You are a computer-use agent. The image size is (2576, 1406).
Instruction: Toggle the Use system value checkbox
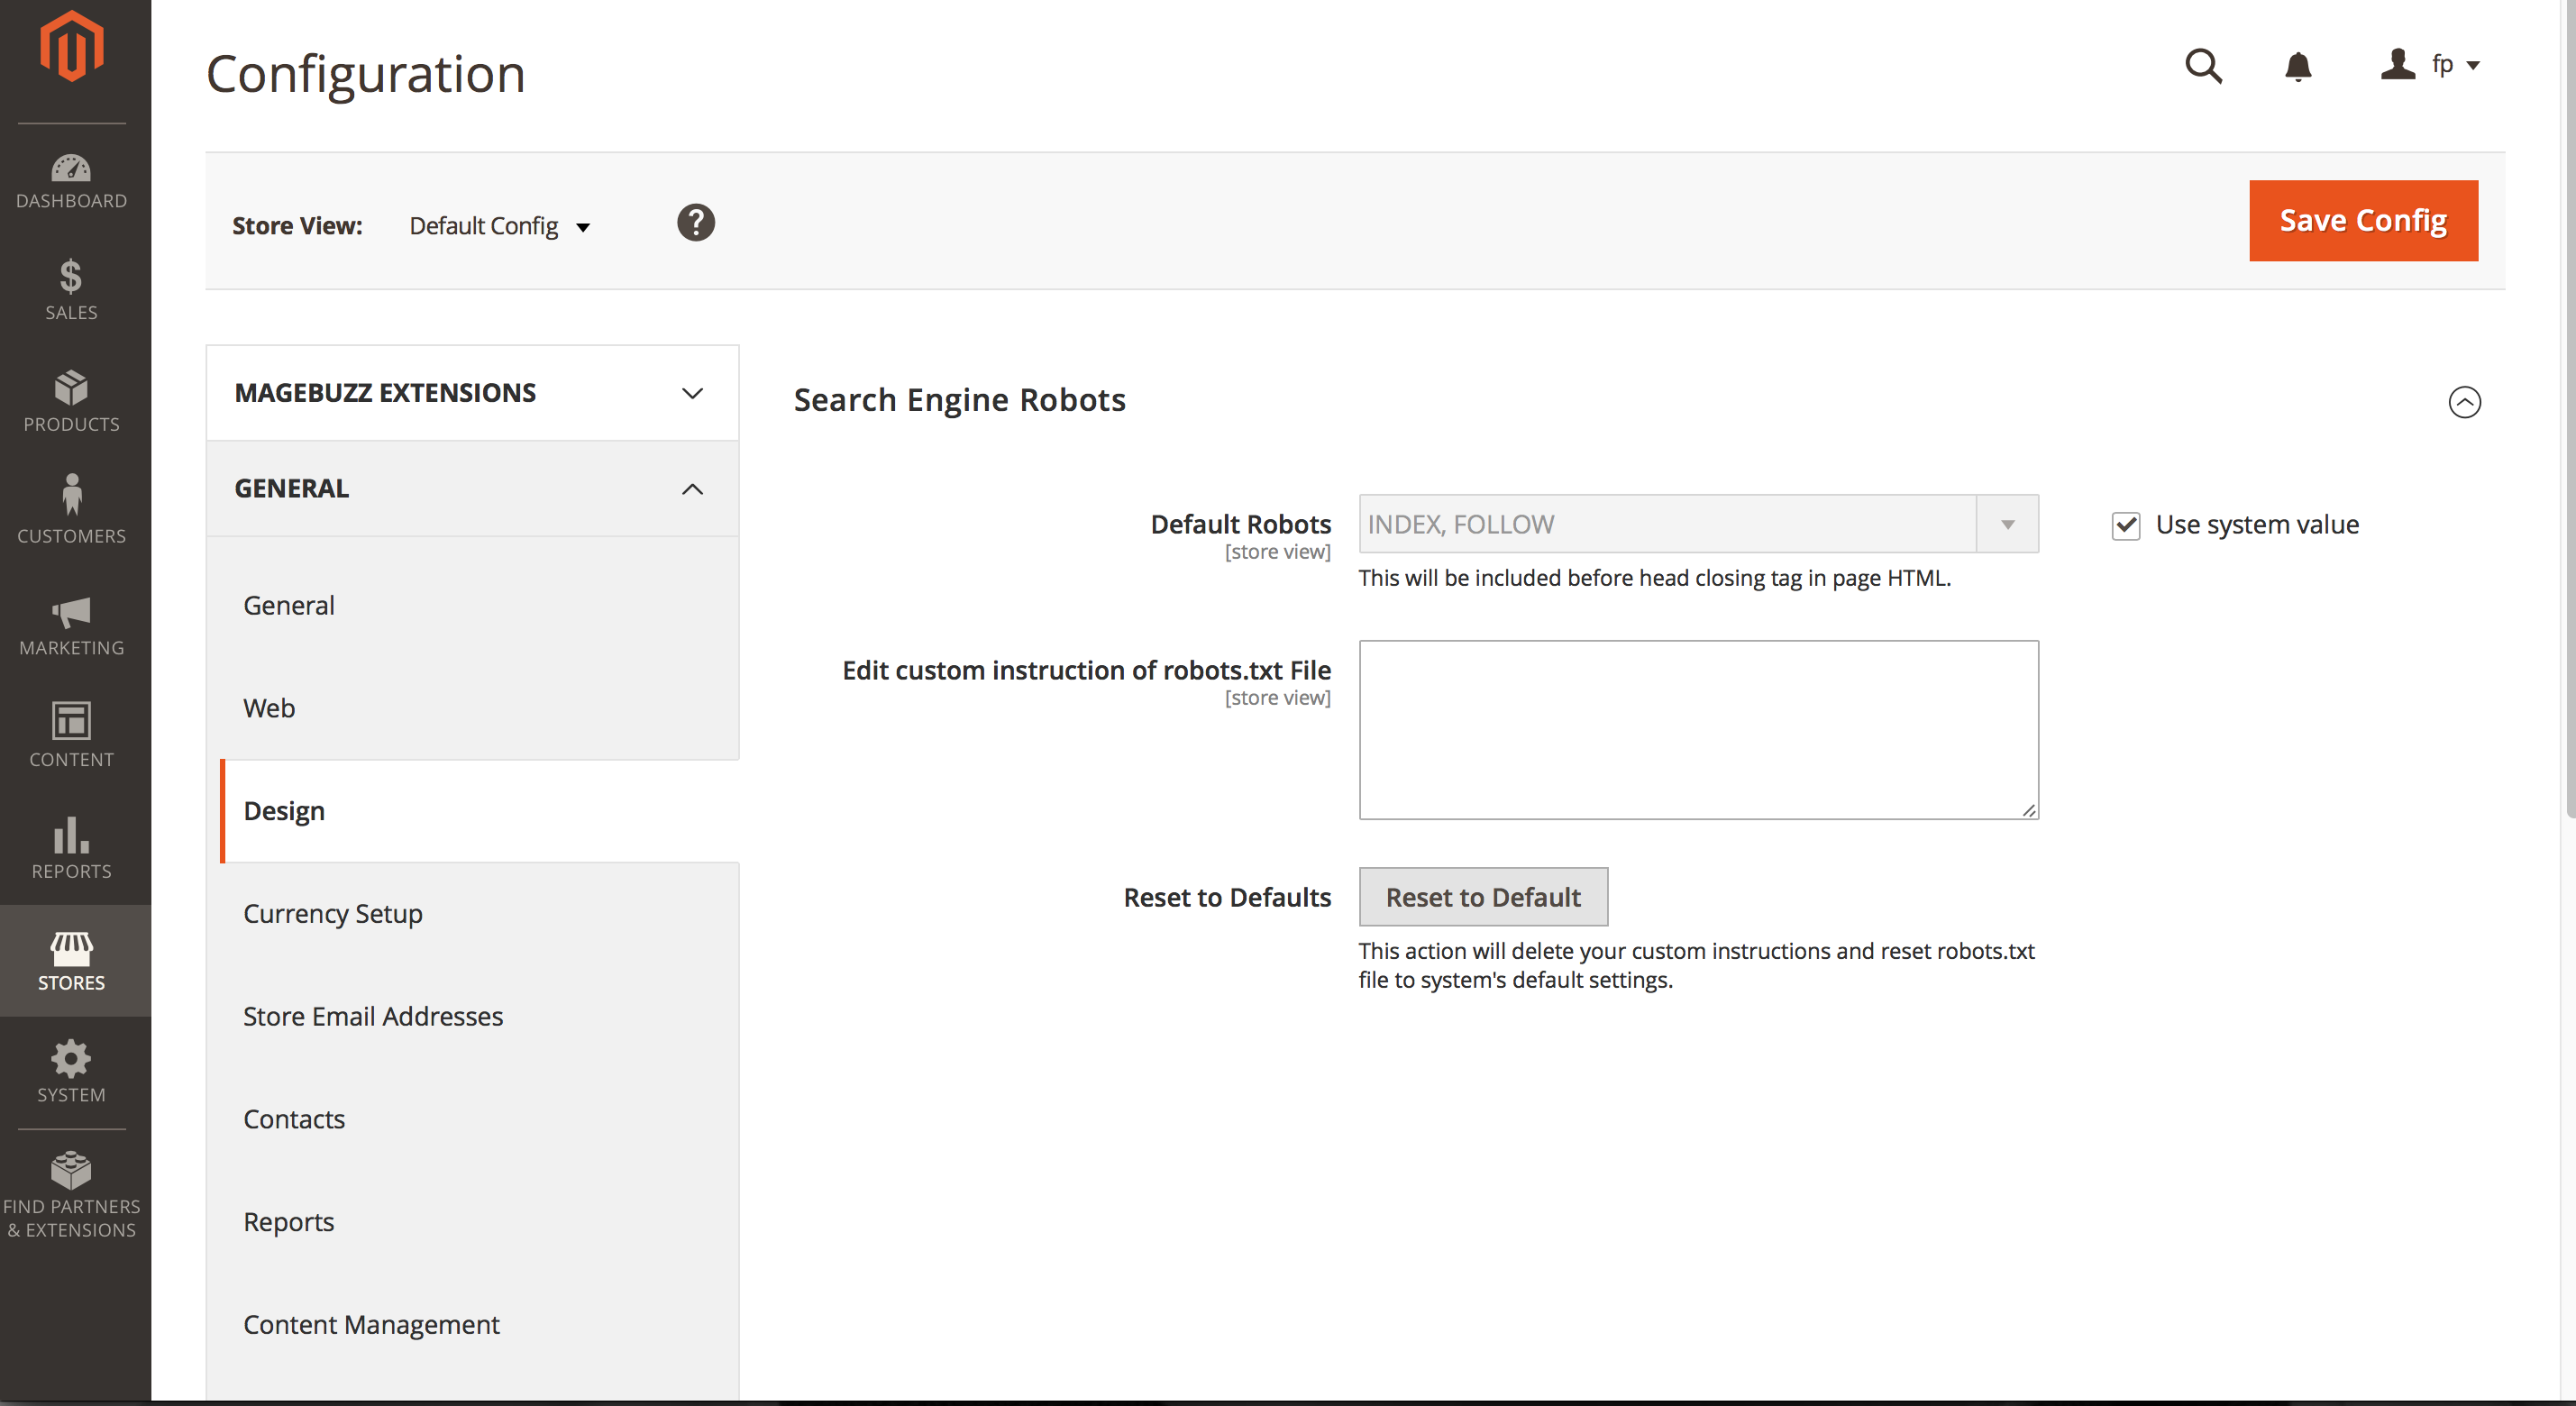(2126, 524)
